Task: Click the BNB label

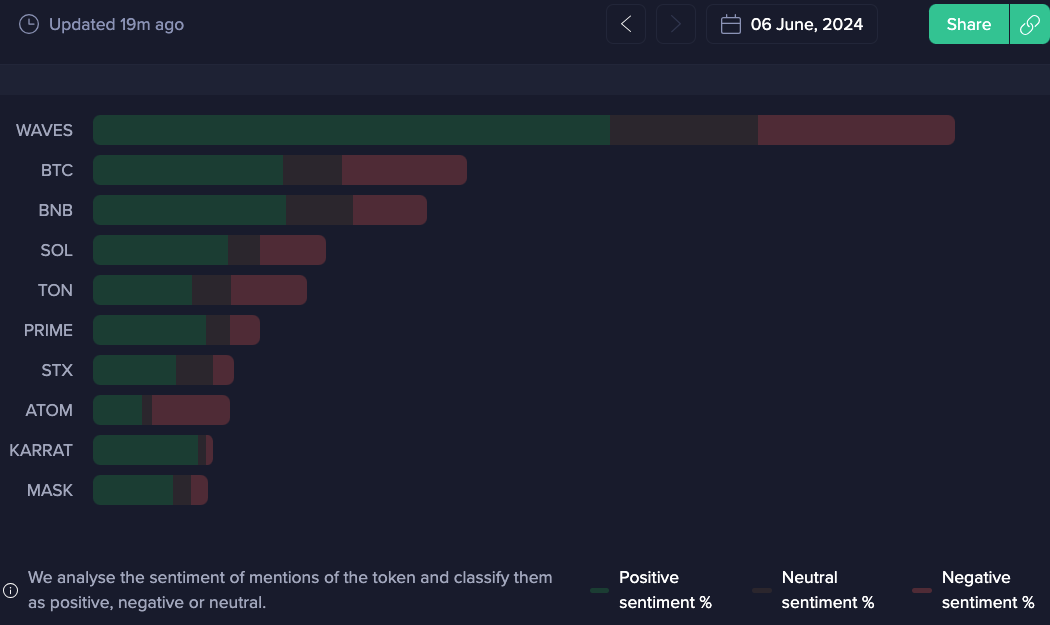Action: [56, 210]
